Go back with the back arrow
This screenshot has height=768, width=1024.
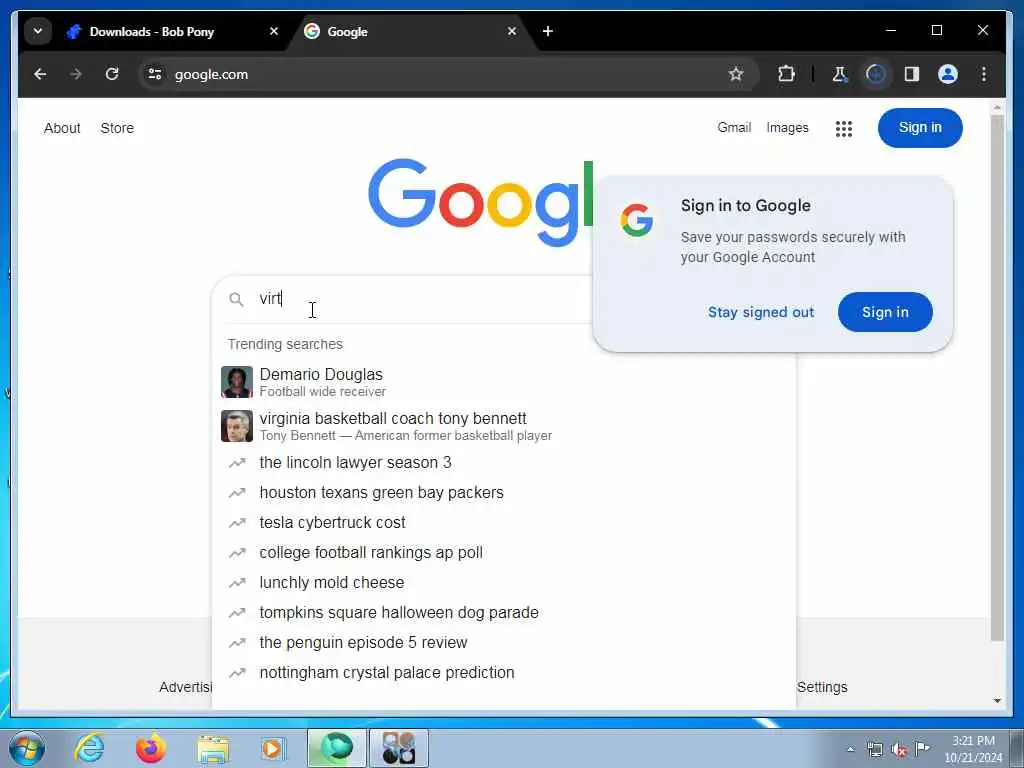click(40, 74)
